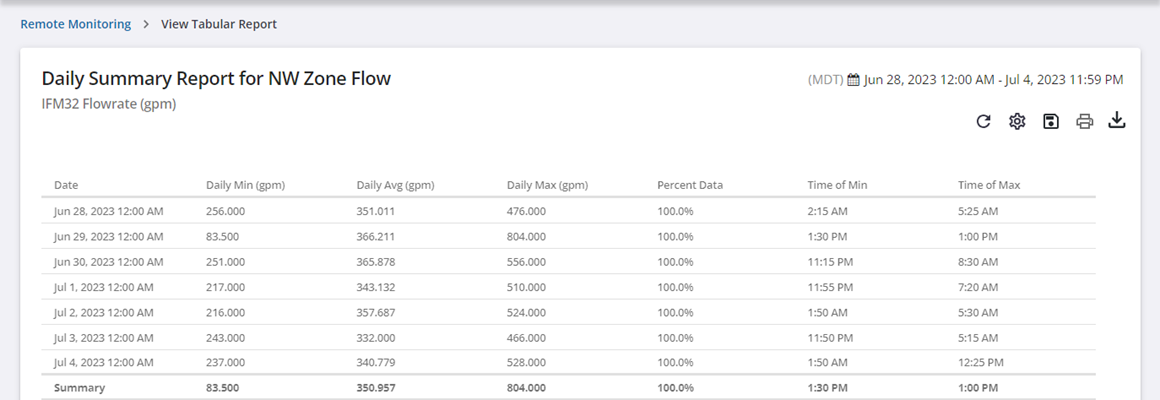Sort by Daily Min (gpm) column

pos(245,185)
